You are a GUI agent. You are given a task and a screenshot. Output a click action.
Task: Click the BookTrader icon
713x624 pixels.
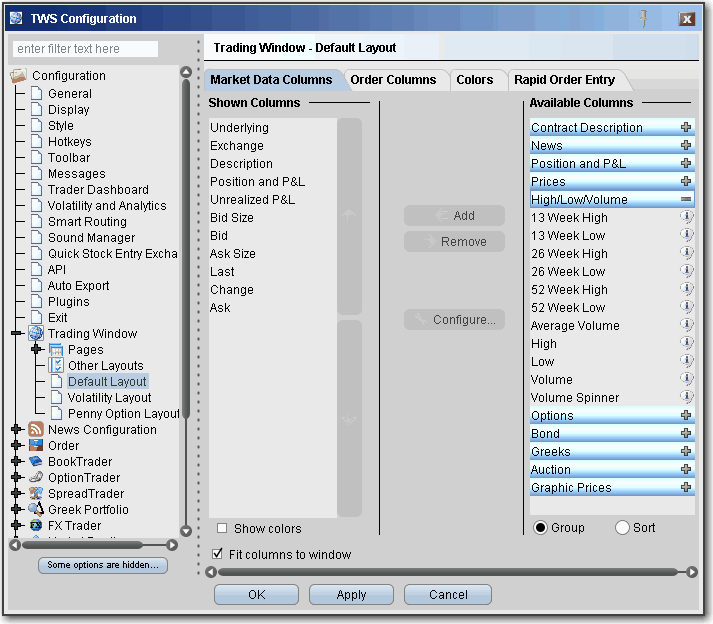pyautogui.click(x=36, y=461)
